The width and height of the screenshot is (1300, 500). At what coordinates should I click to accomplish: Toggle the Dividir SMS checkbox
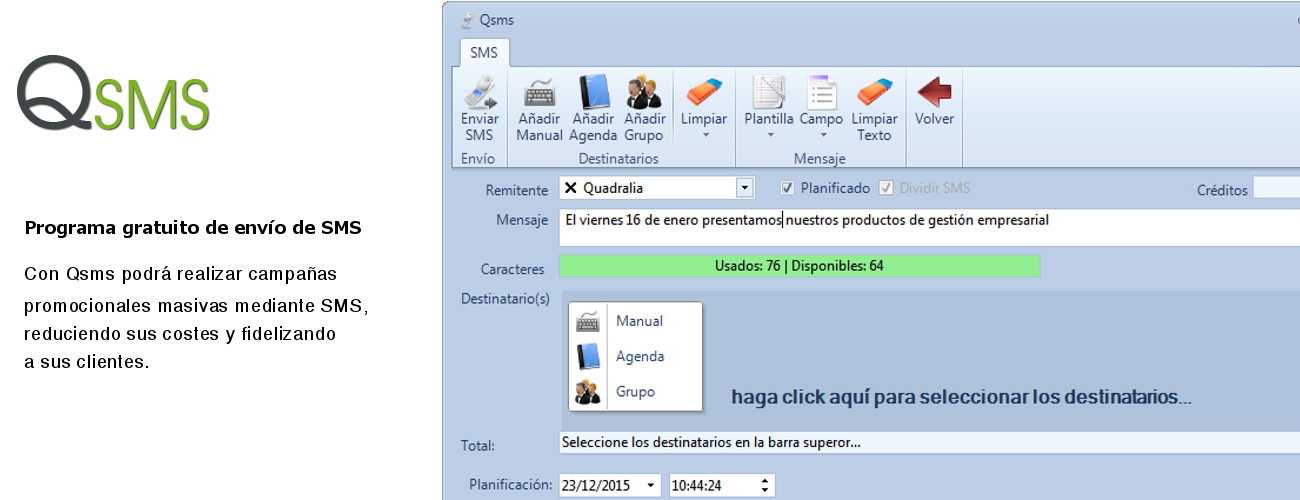[885, 187]
